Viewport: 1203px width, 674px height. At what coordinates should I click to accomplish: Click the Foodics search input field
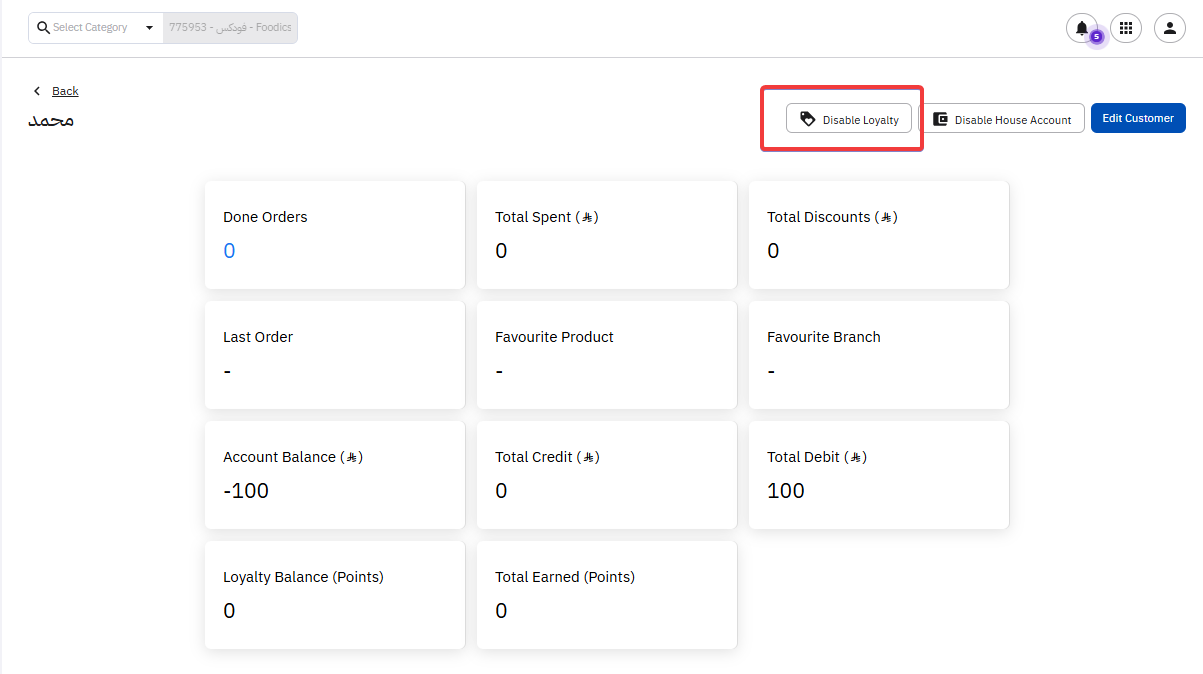[x=230, y=28]
